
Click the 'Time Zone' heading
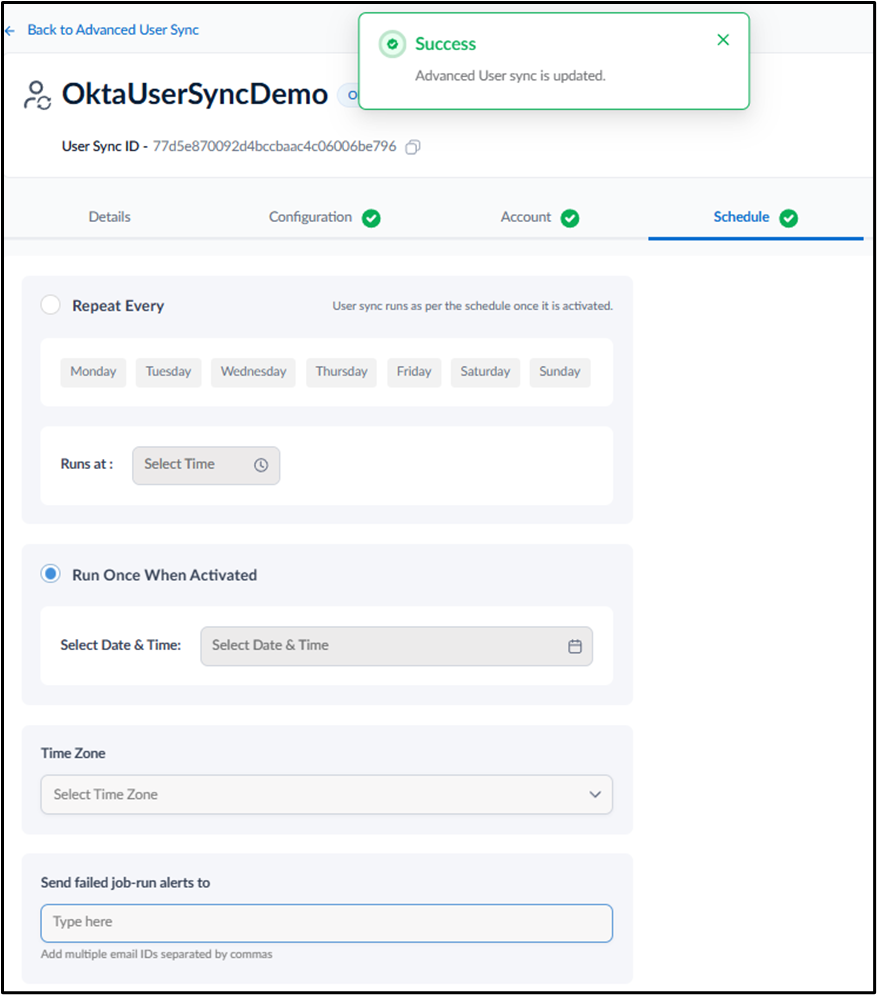click(x=73, y=753)
